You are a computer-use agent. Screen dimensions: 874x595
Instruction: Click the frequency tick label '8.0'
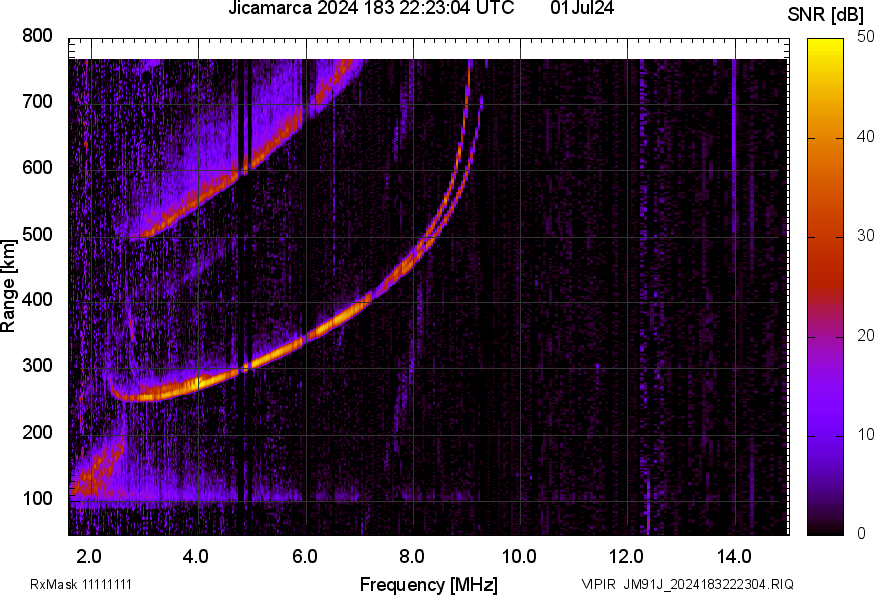tap(411, 556)
